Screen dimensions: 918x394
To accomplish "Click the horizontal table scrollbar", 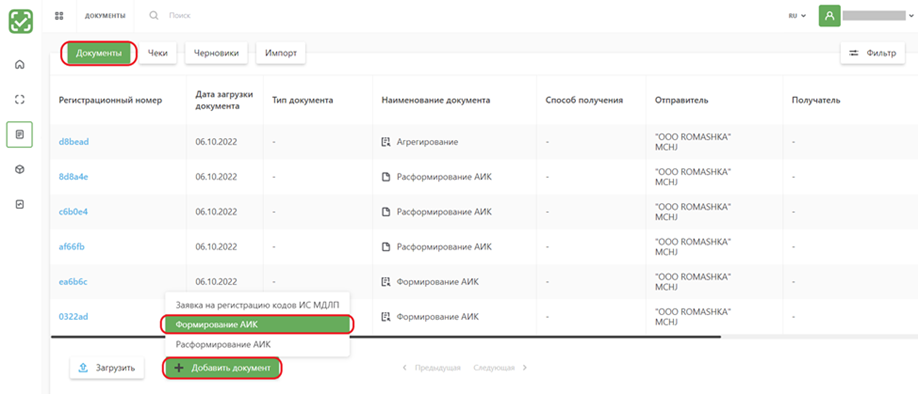I will [386, 337].
